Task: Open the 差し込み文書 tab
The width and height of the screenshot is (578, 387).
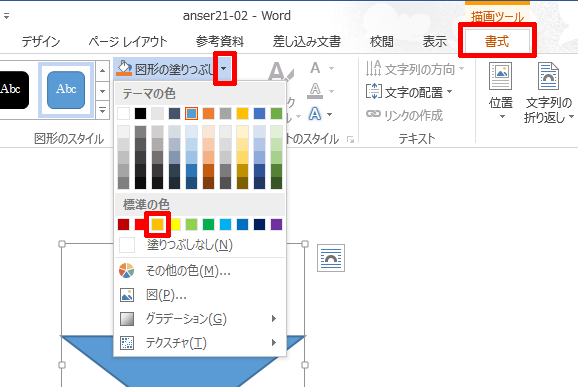Action: click(x=307, y=41)
